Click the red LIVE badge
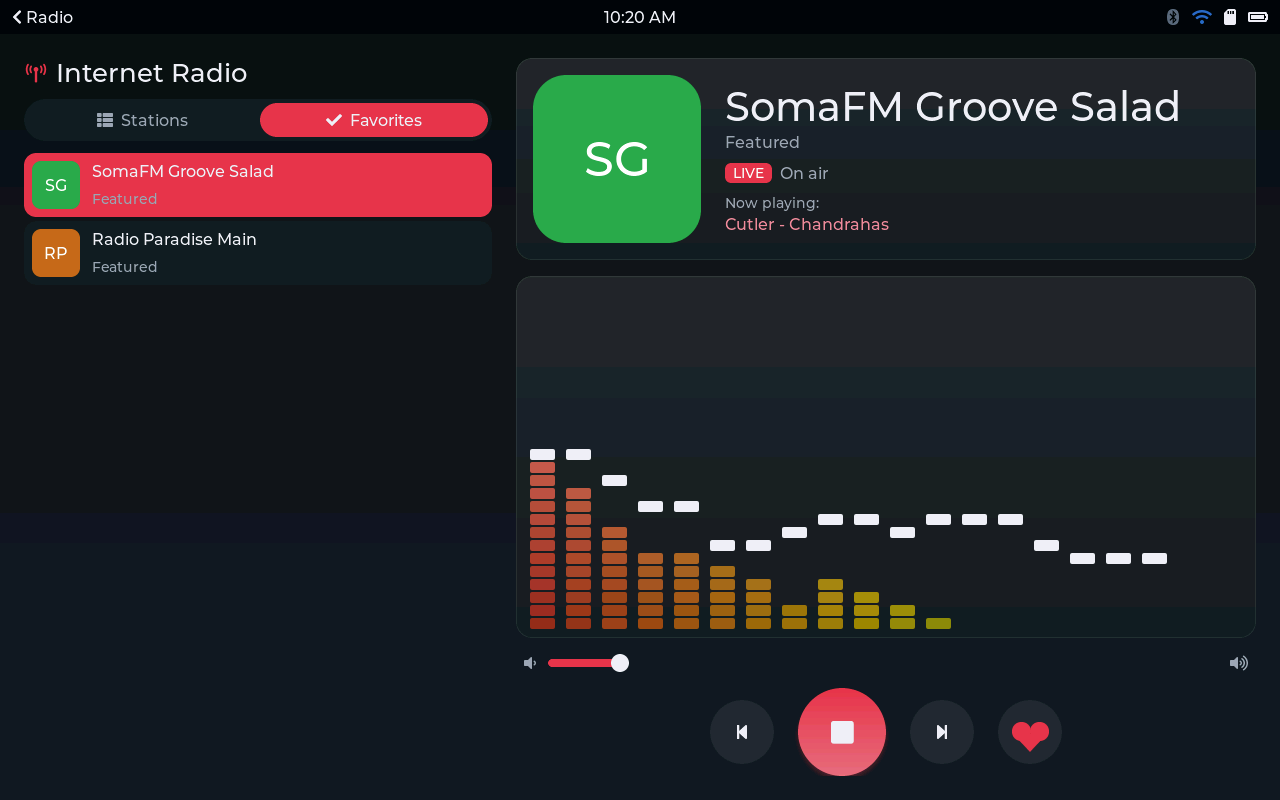Screen dimensions: 1280x800 748,173
